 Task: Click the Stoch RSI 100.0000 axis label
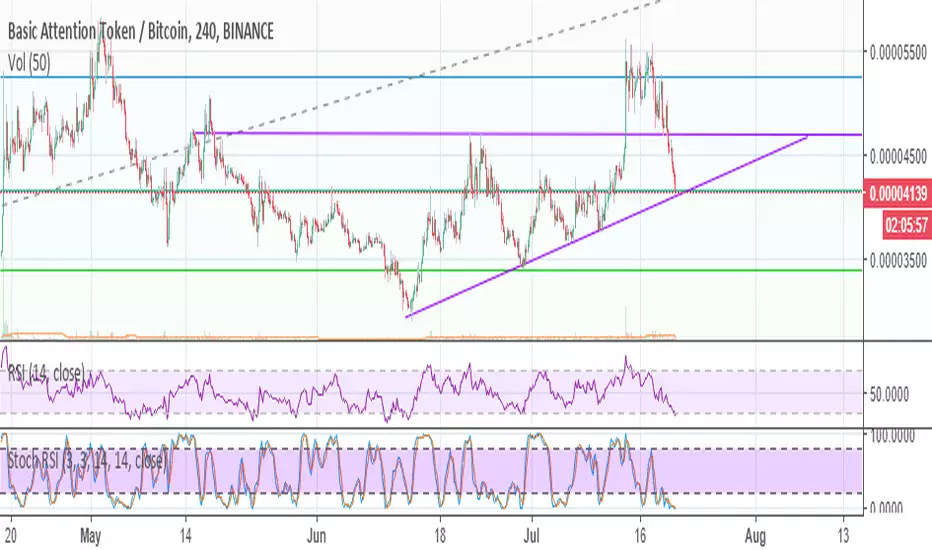pos(892,436)
